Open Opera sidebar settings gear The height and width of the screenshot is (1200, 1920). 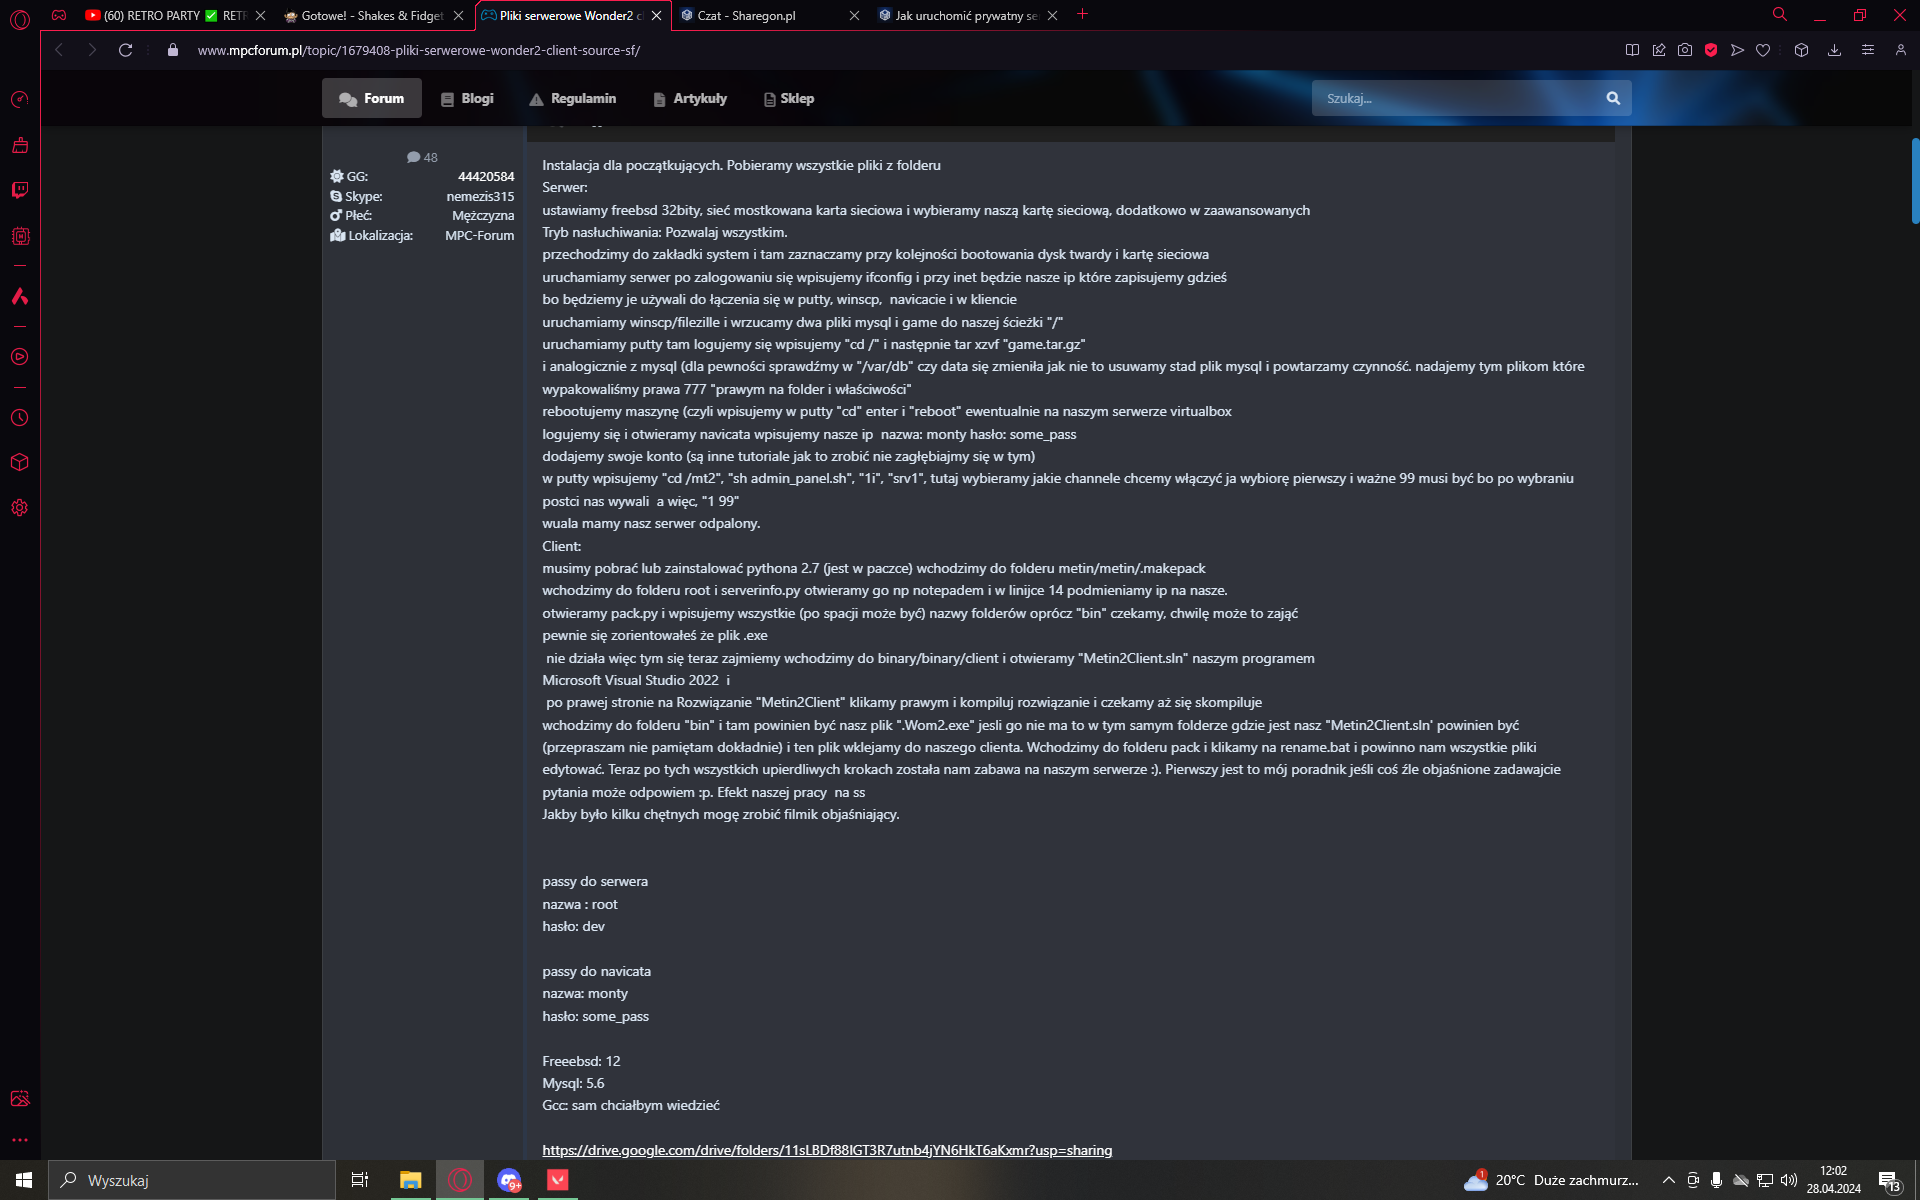point(20,508)
